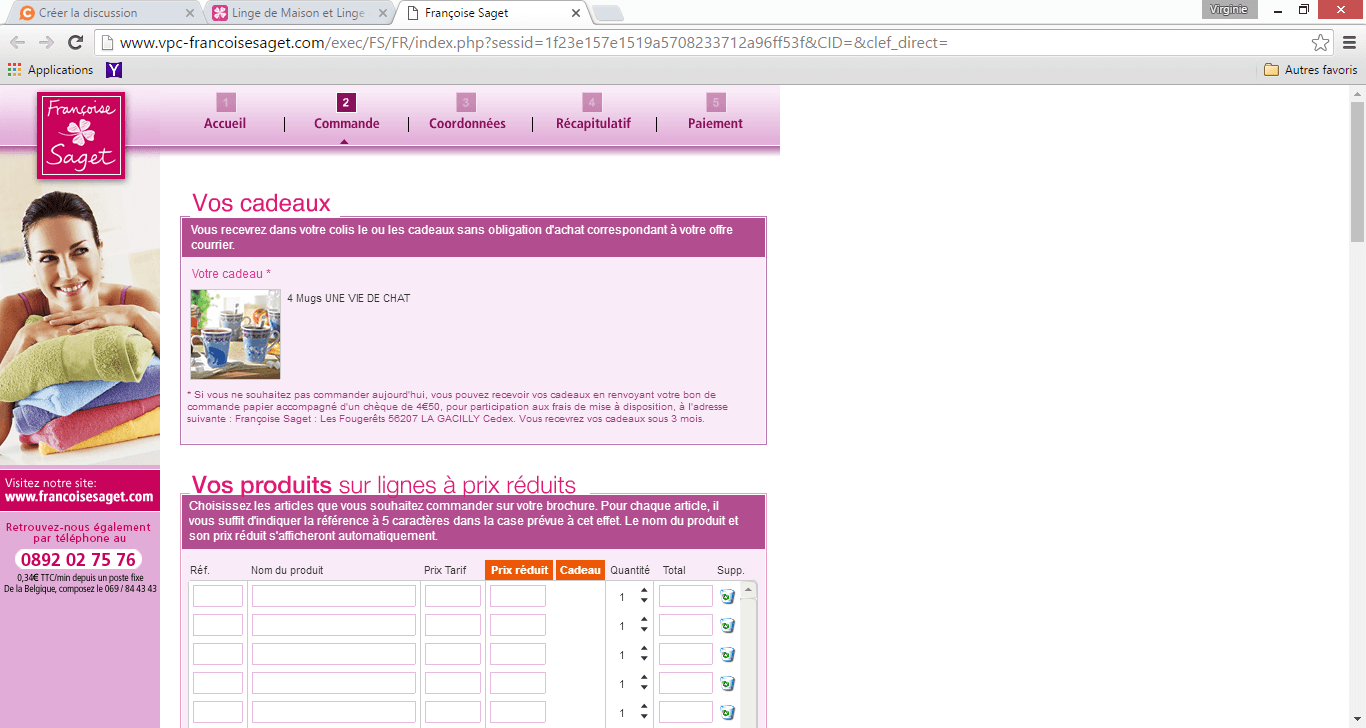Click the trash icon on the fifth product row

click(727, 713)
